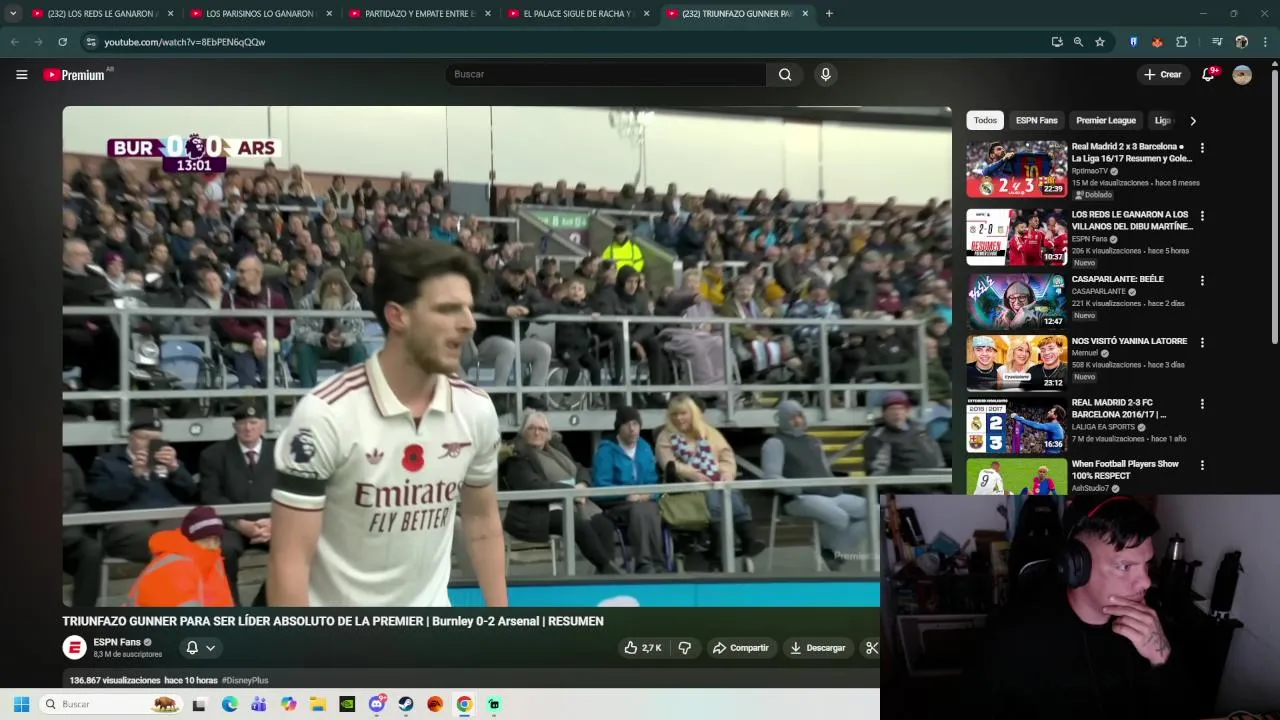
Task: Open NOS VISITÓ YANINA LATORRE thumbnail
Action: pyautogui.click(x=1016, y=363)
